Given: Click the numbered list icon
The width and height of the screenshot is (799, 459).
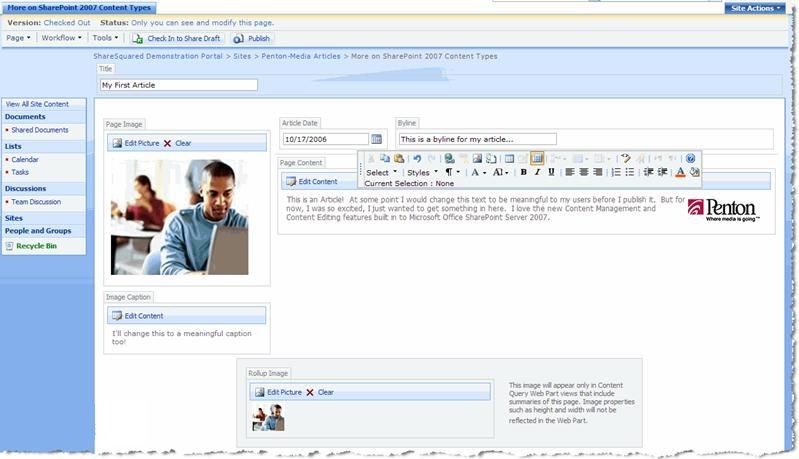Looking at the screenshot, I should (x=616, y=172).
